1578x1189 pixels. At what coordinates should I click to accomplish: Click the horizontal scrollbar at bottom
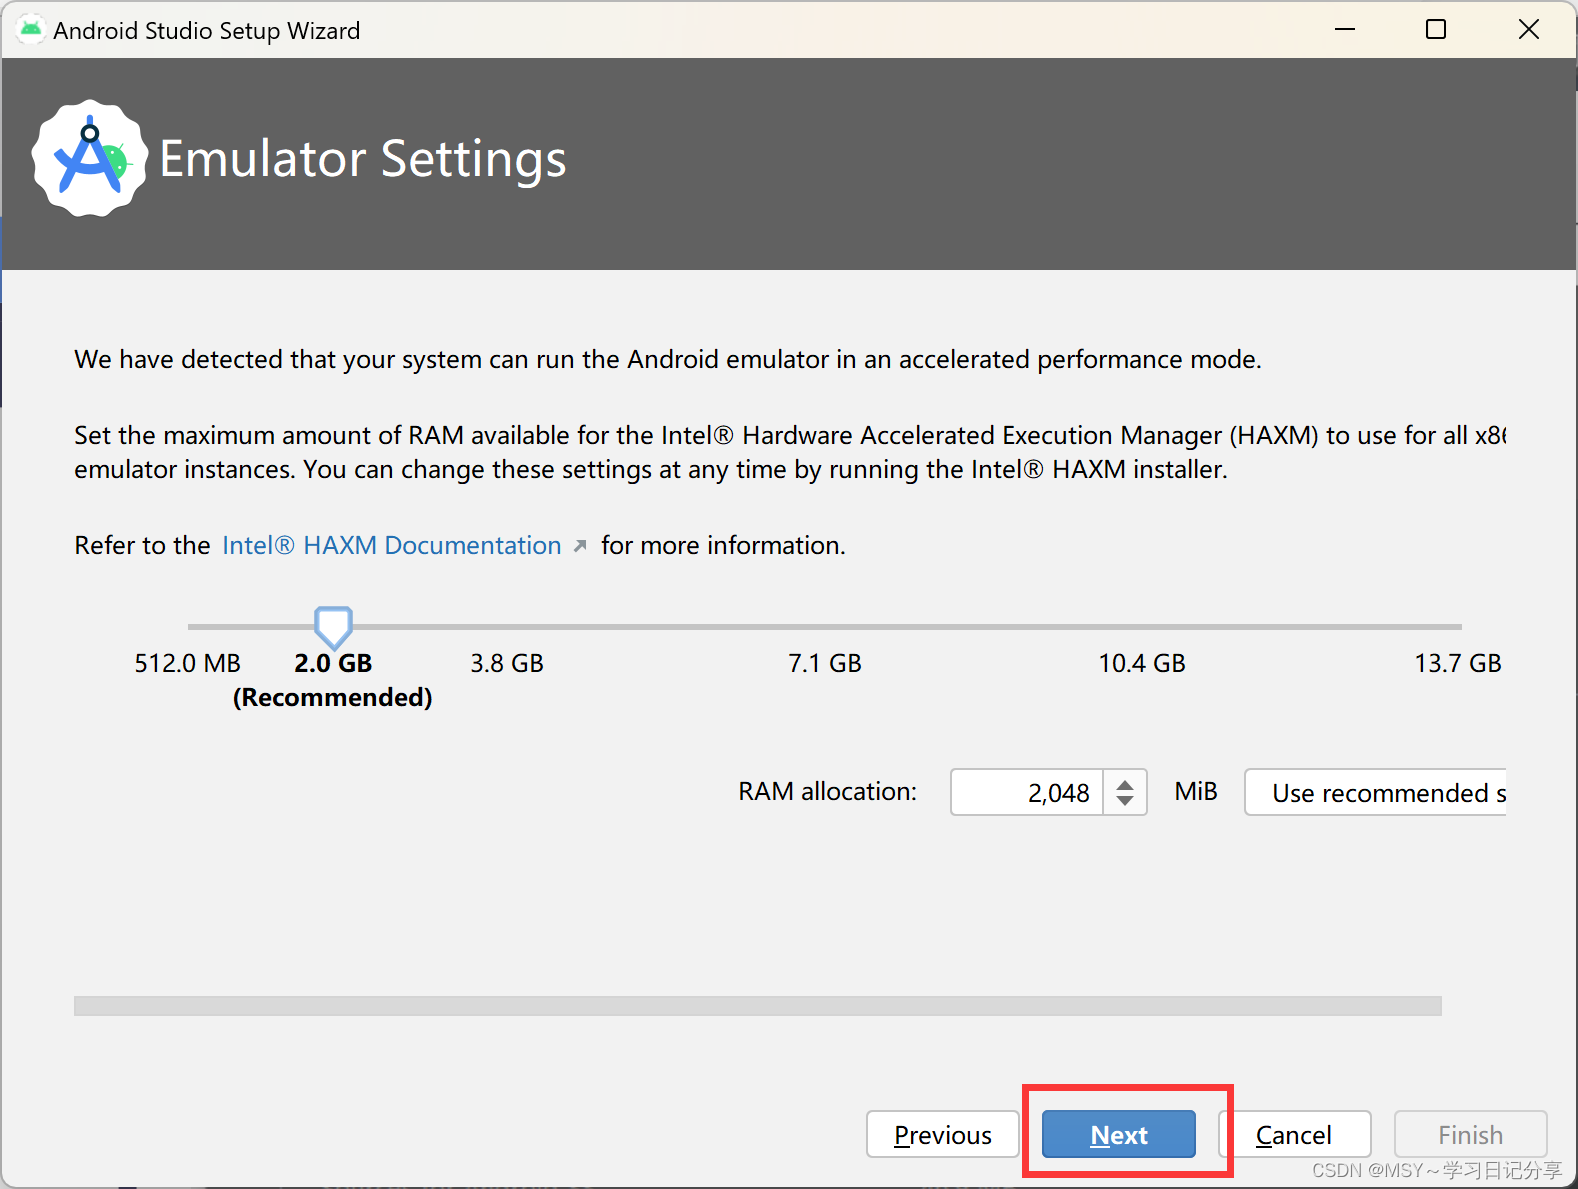pyautogui.click(x=758, y=1005)
